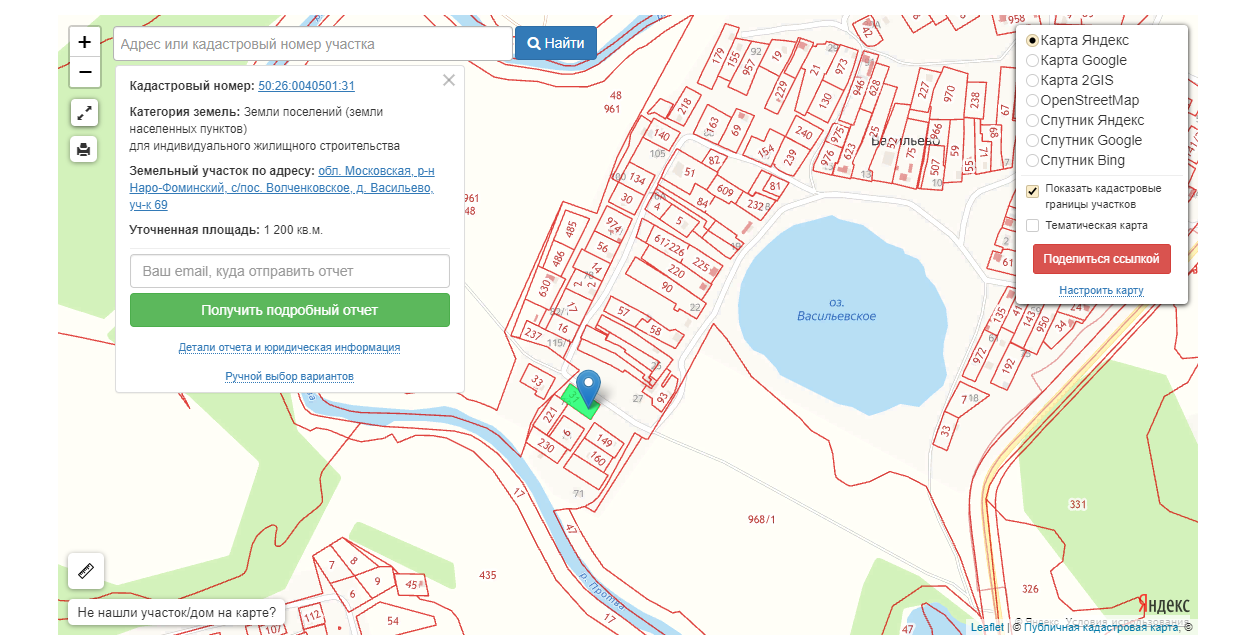Open the Leaflet attribution link

pyautogui.click(x=987, y=627)
